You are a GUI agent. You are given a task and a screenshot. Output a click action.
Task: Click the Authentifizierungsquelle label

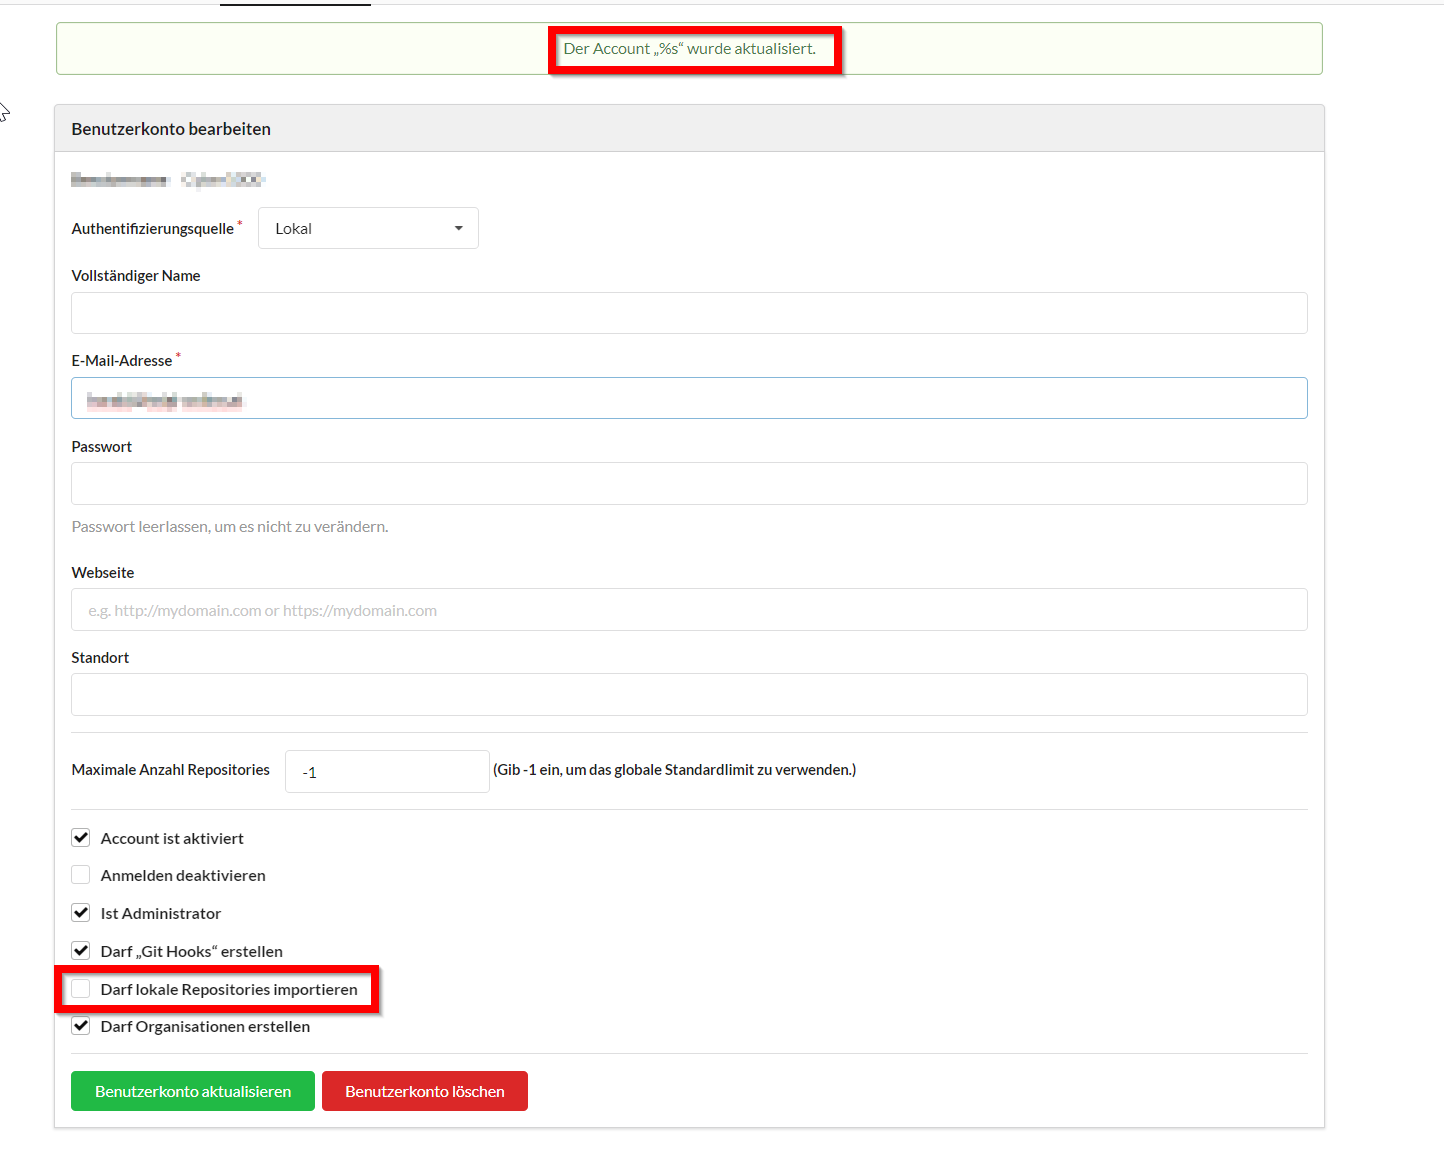pyautogui.click(x=153, y=229)
